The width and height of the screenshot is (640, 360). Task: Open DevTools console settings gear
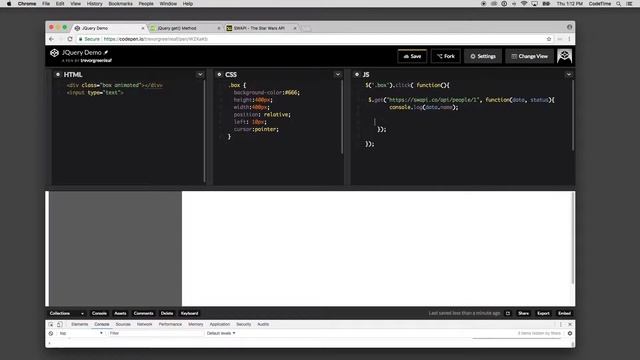570,333
